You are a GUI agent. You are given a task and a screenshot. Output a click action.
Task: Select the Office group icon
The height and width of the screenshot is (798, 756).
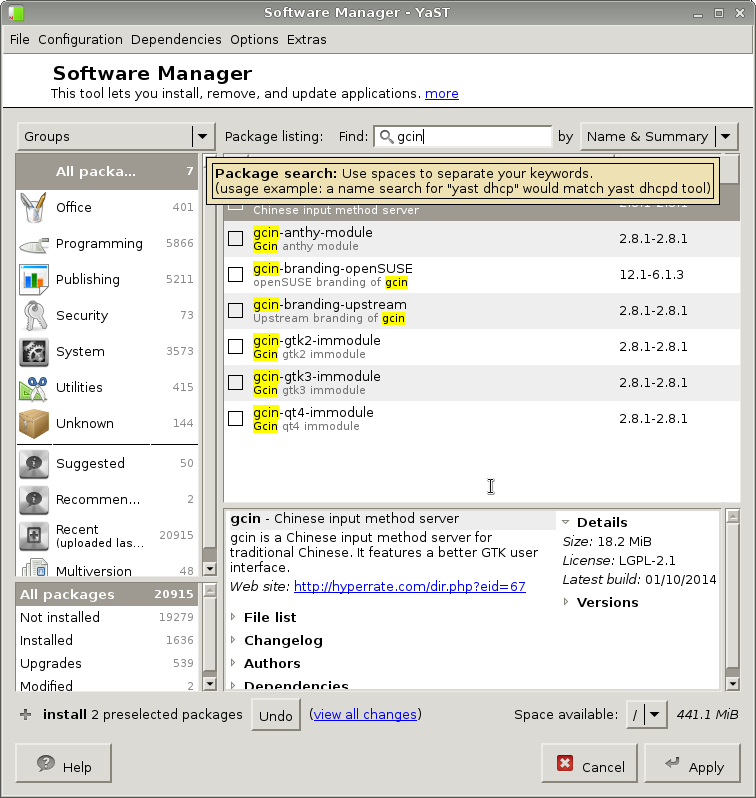click(34, 207)
